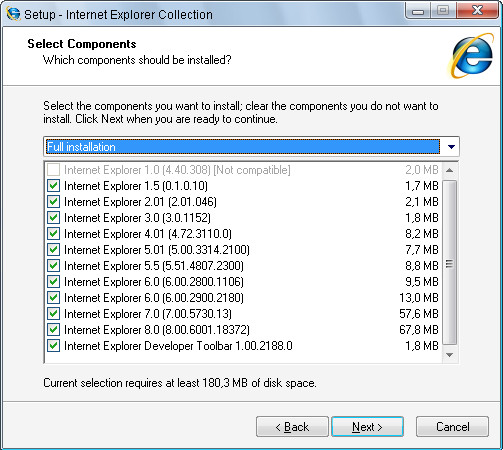Click the '67,8 MB' size value
503x450 pixels.
tap(419, 330)
